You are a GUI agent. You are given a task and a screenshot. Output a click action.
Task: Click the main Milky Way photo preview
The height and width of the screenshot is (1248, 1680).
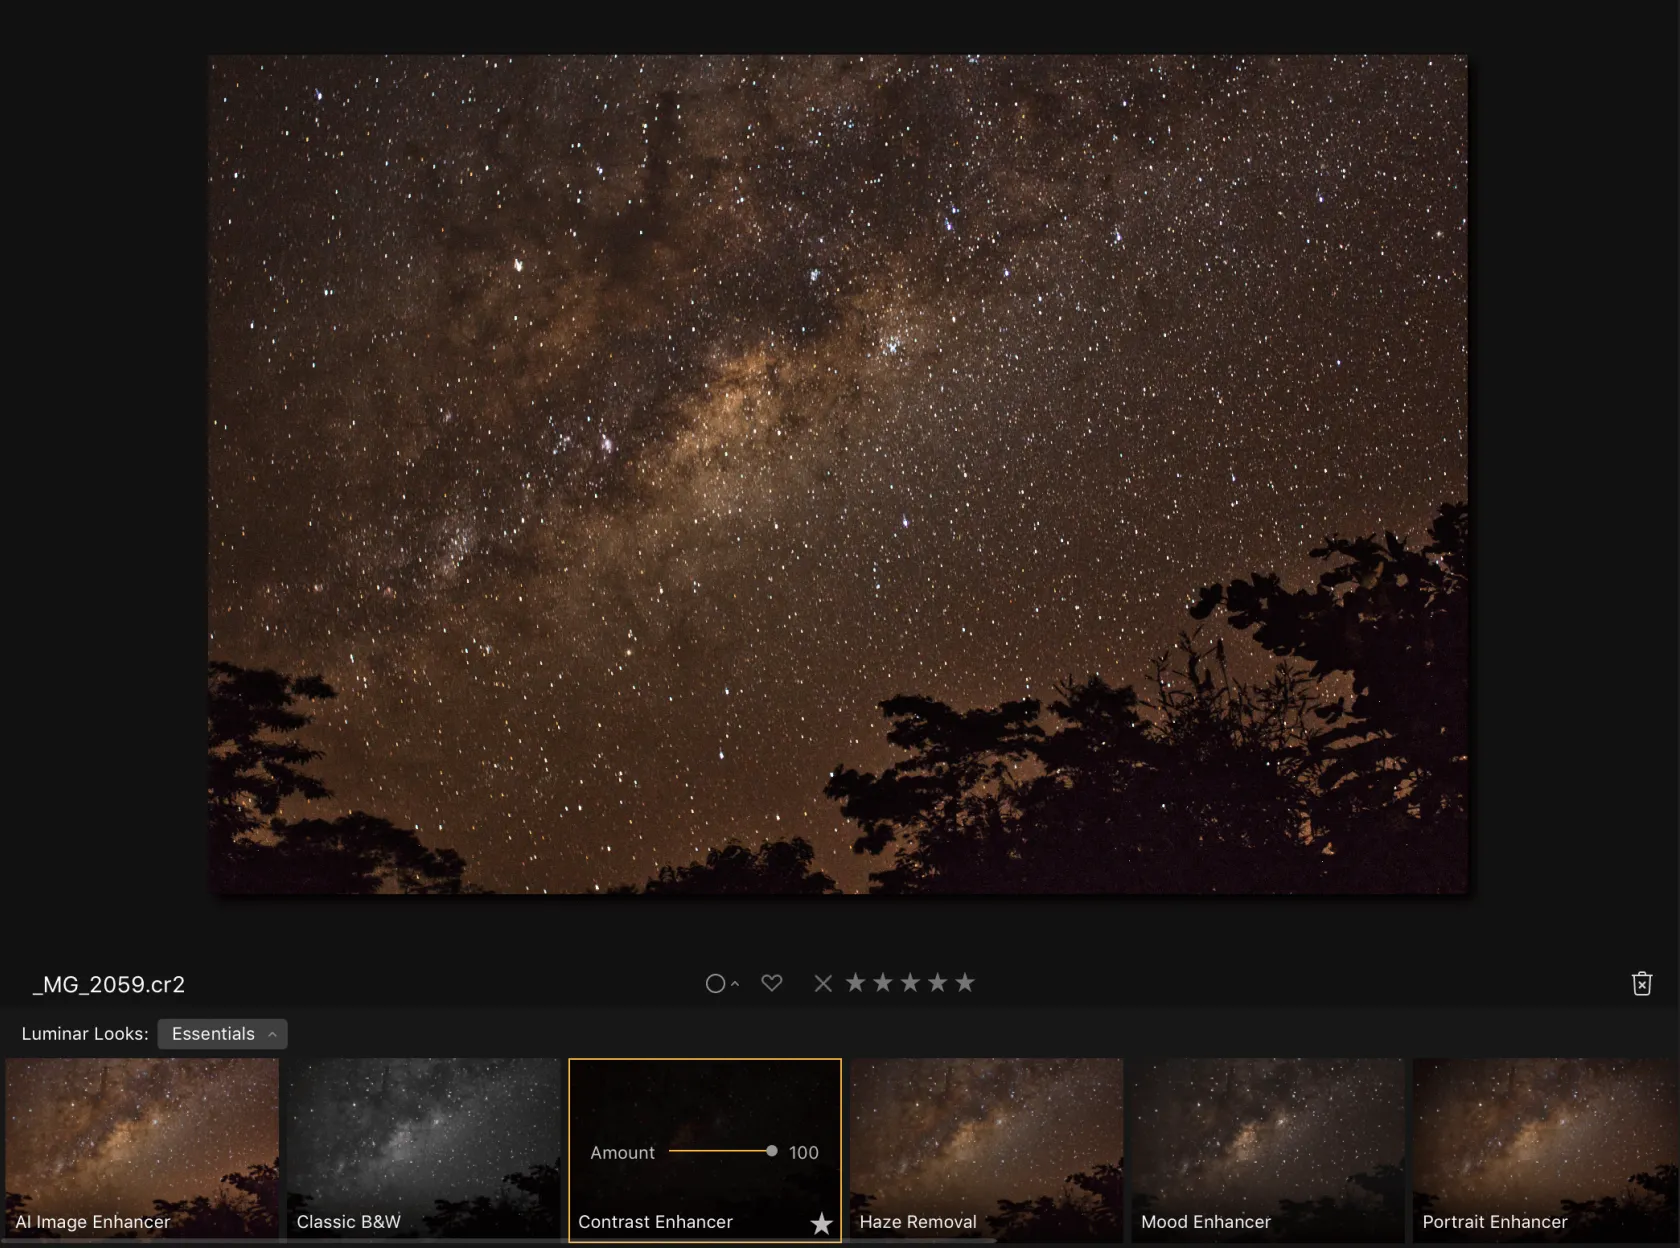[x=838, y=474]
